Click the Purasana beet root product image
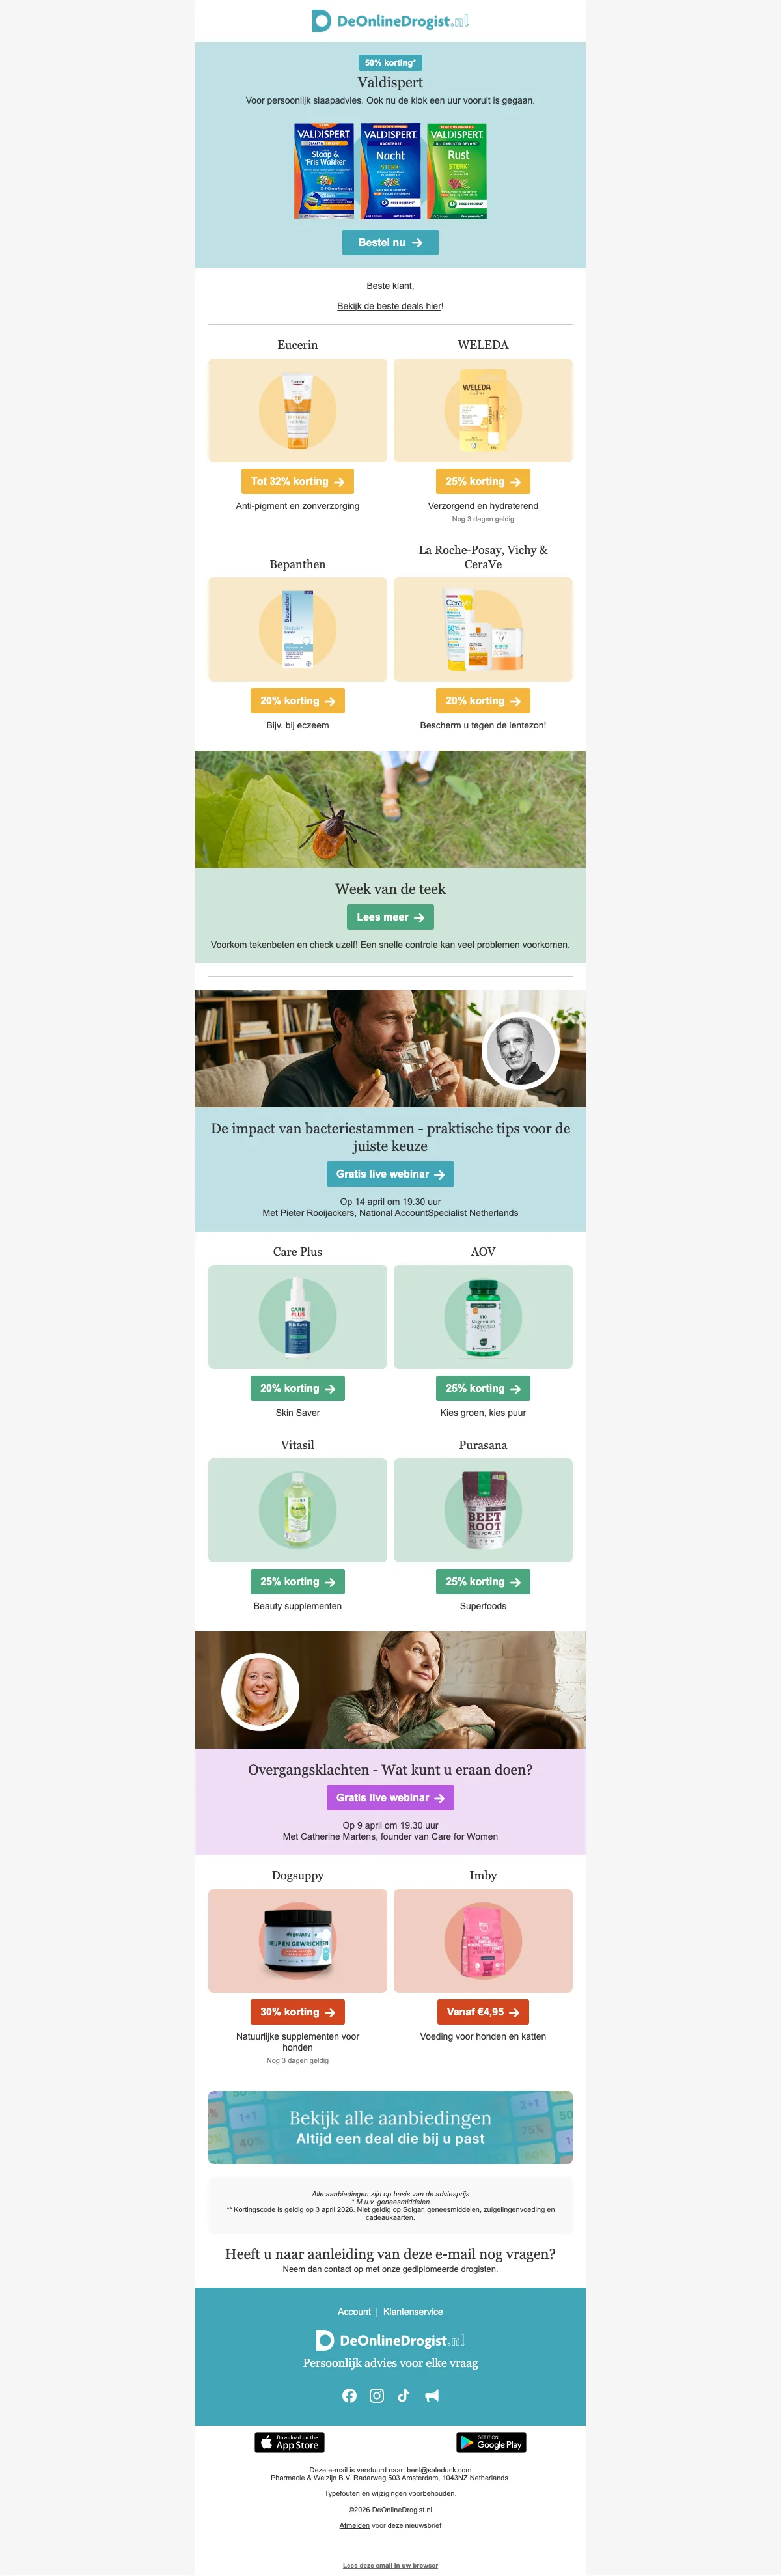 483,1510
